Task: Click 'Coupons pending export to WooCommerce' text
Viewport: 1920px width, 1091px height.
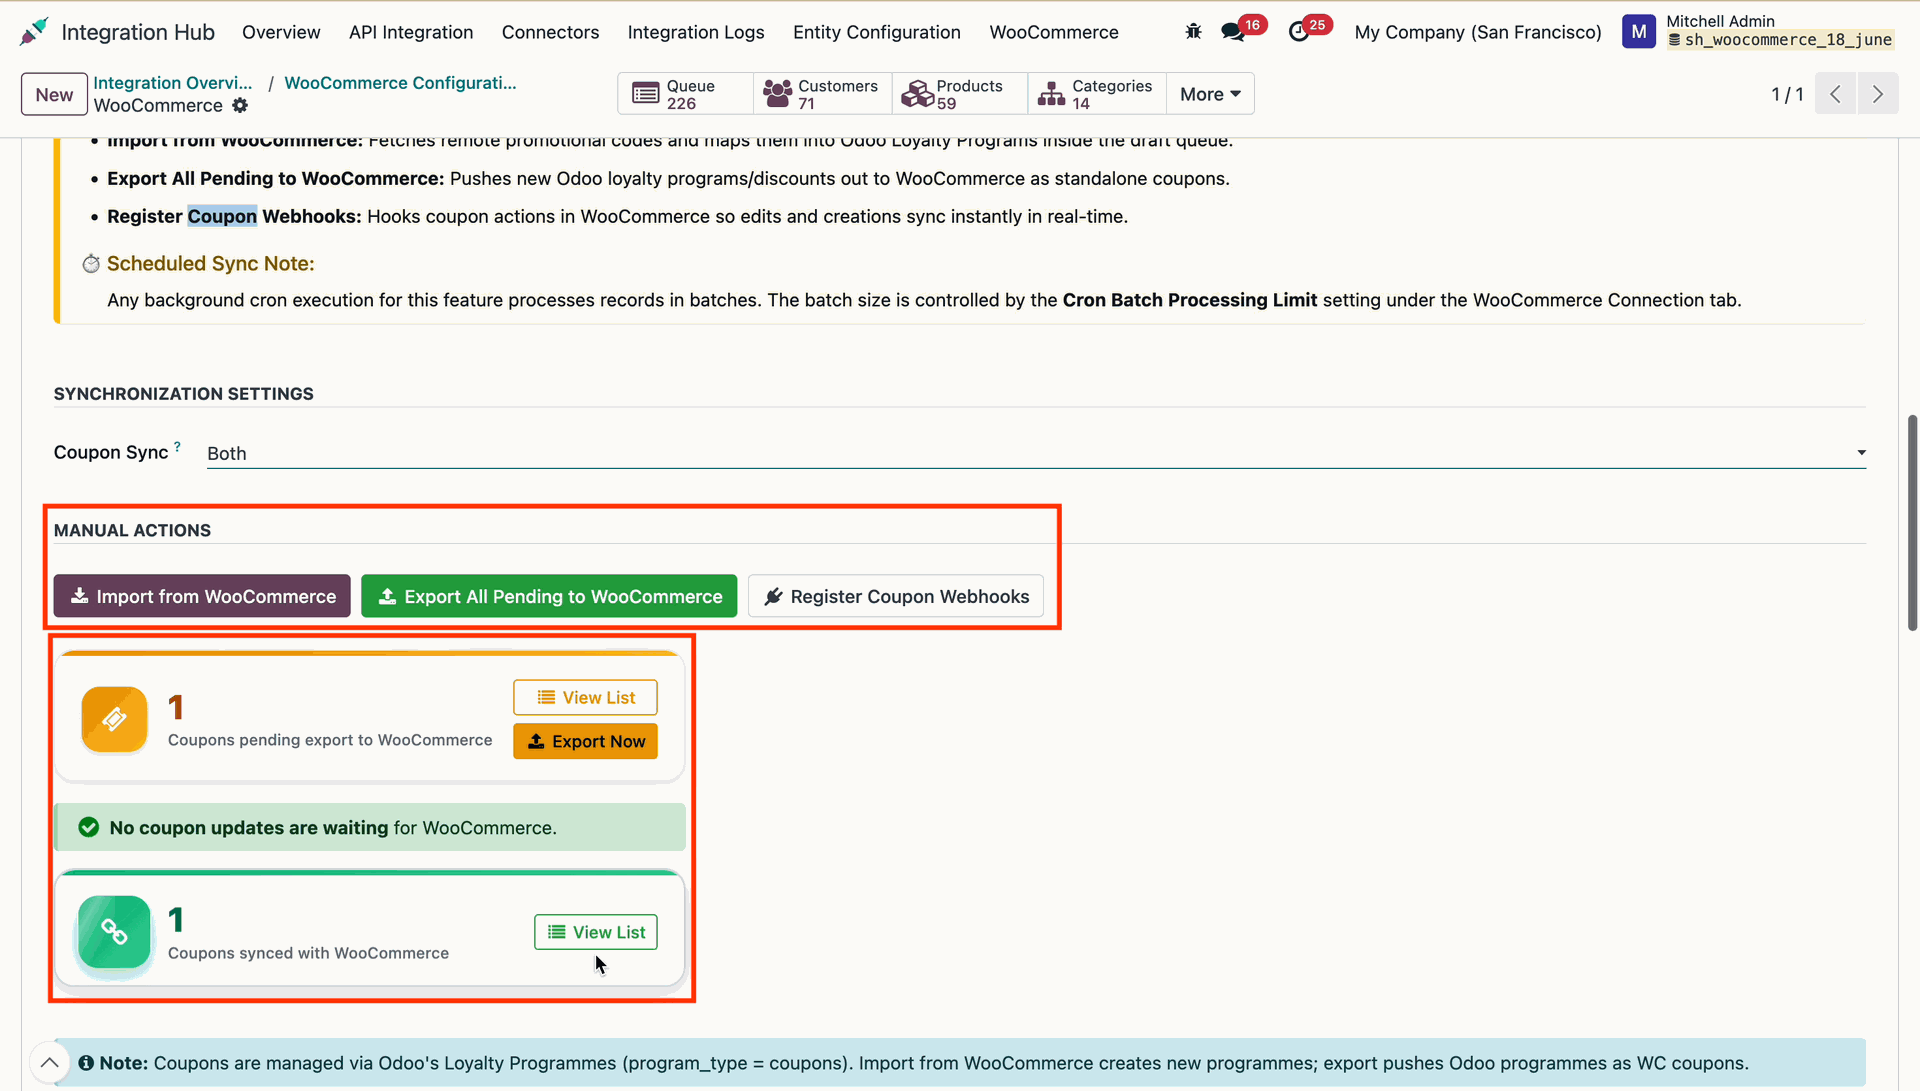Action: pos(330,740)
